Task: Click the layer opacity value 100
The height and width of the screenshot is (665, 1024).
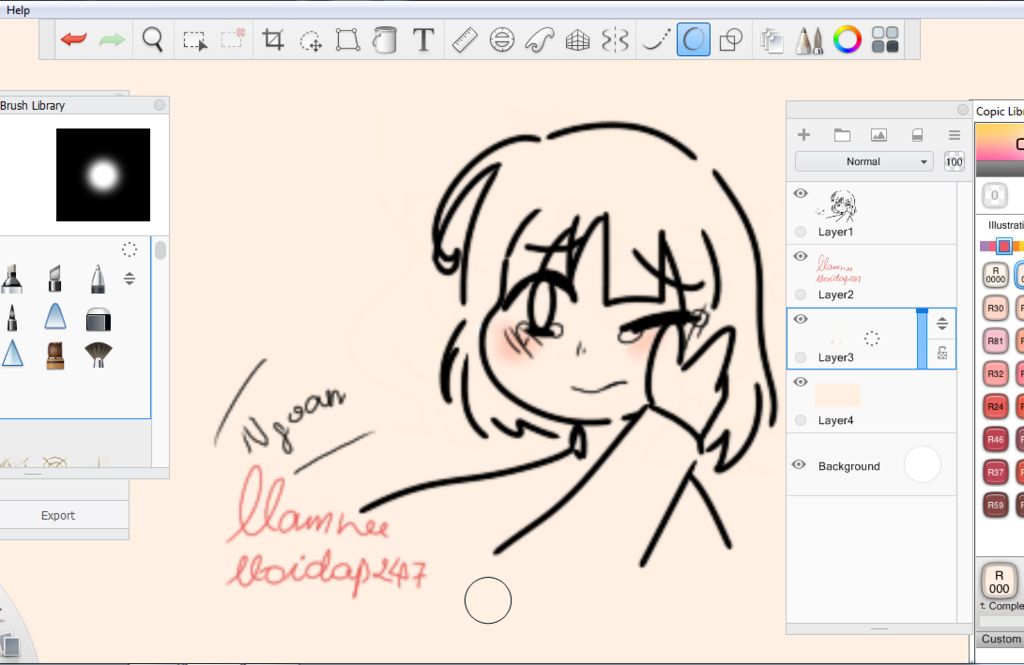Action: coord(954,161)
